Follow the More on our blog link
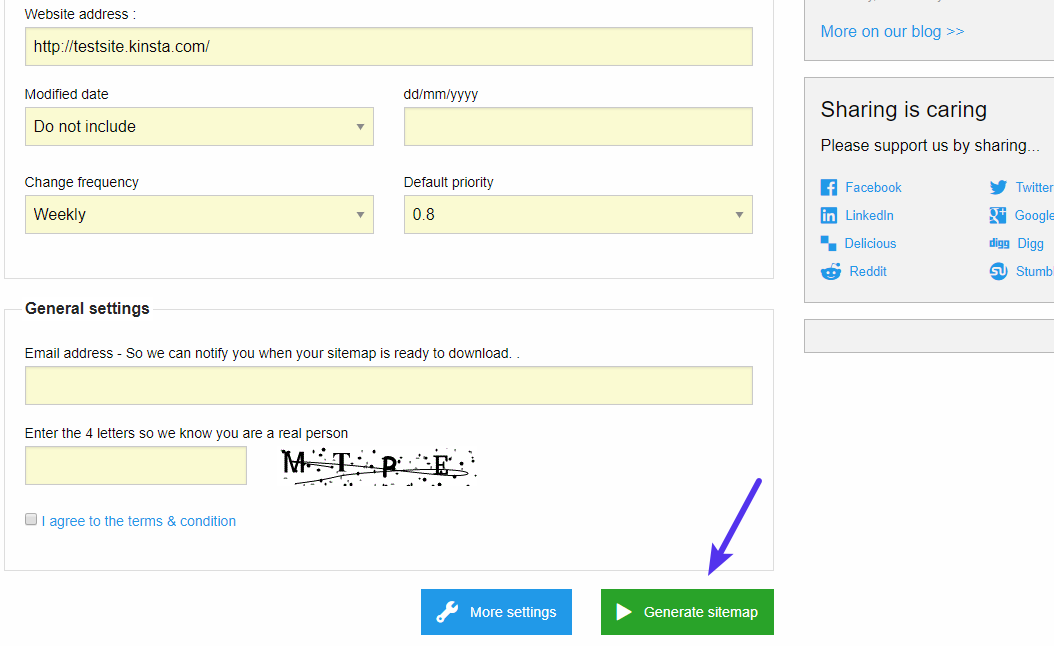 [892, 31]
